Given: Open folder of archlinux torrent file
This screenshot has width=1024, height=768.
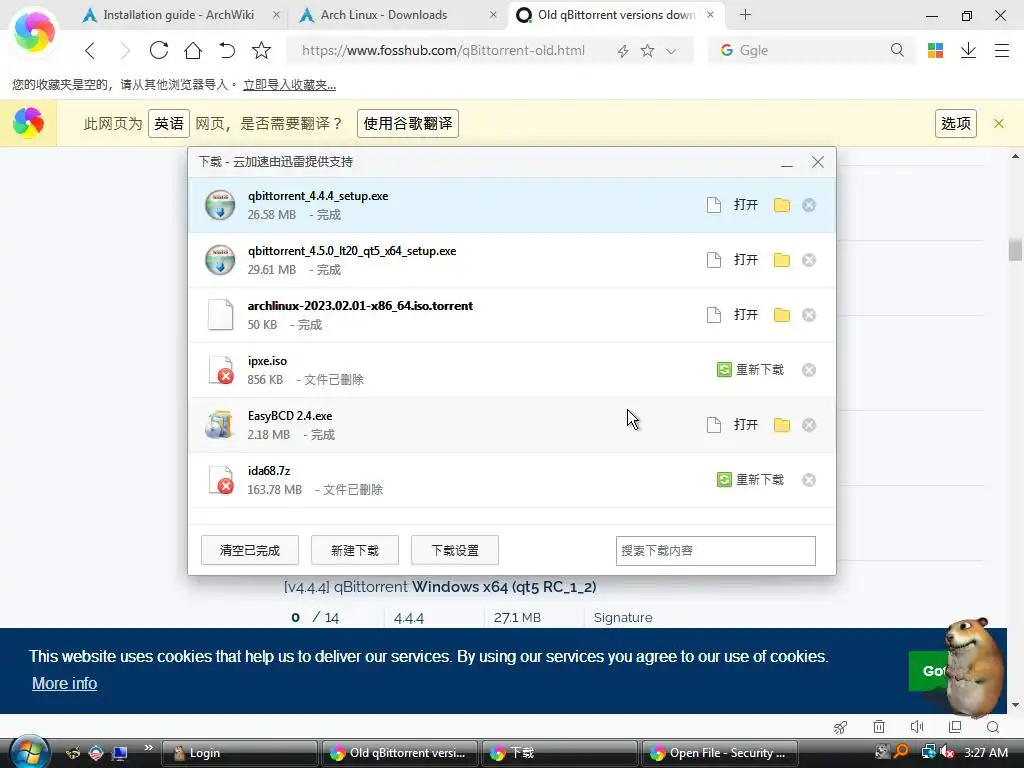Looking at the screenshot, I should 782,315.
